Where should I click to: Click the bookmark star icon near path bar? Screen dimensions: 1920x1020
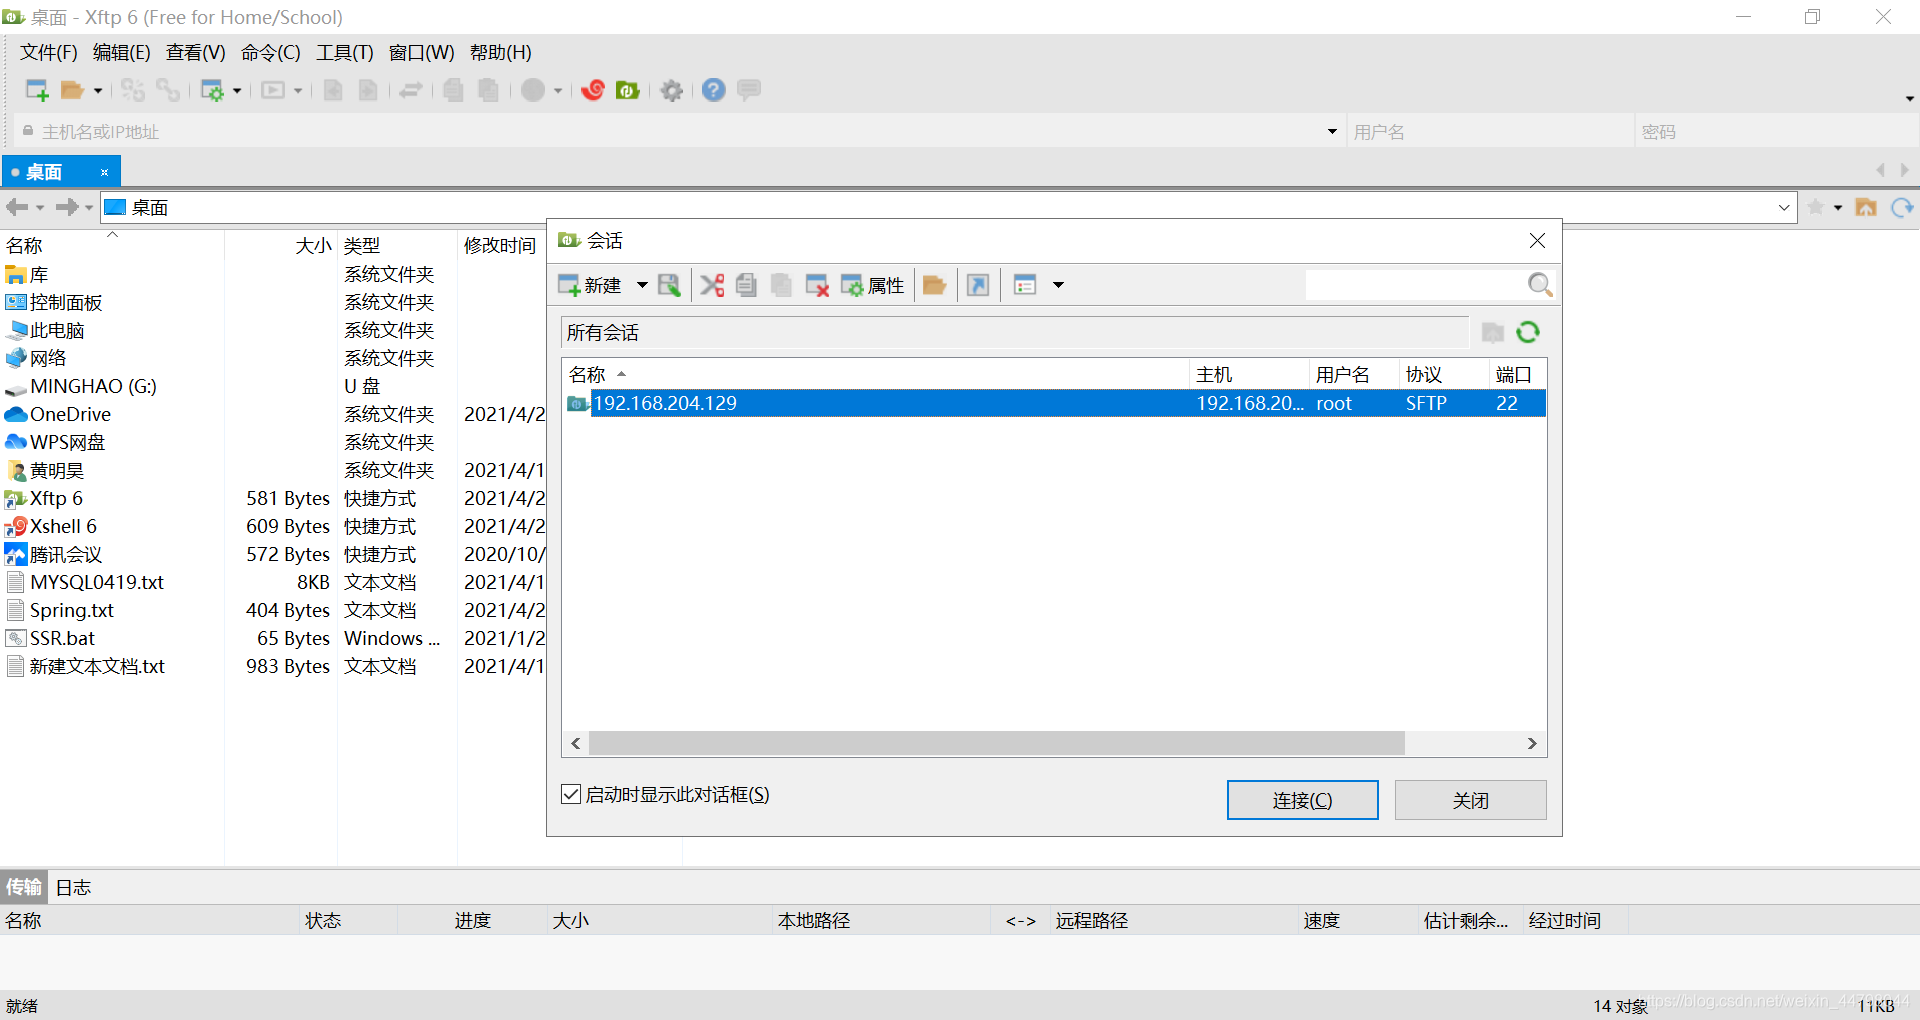point(1816,207)
